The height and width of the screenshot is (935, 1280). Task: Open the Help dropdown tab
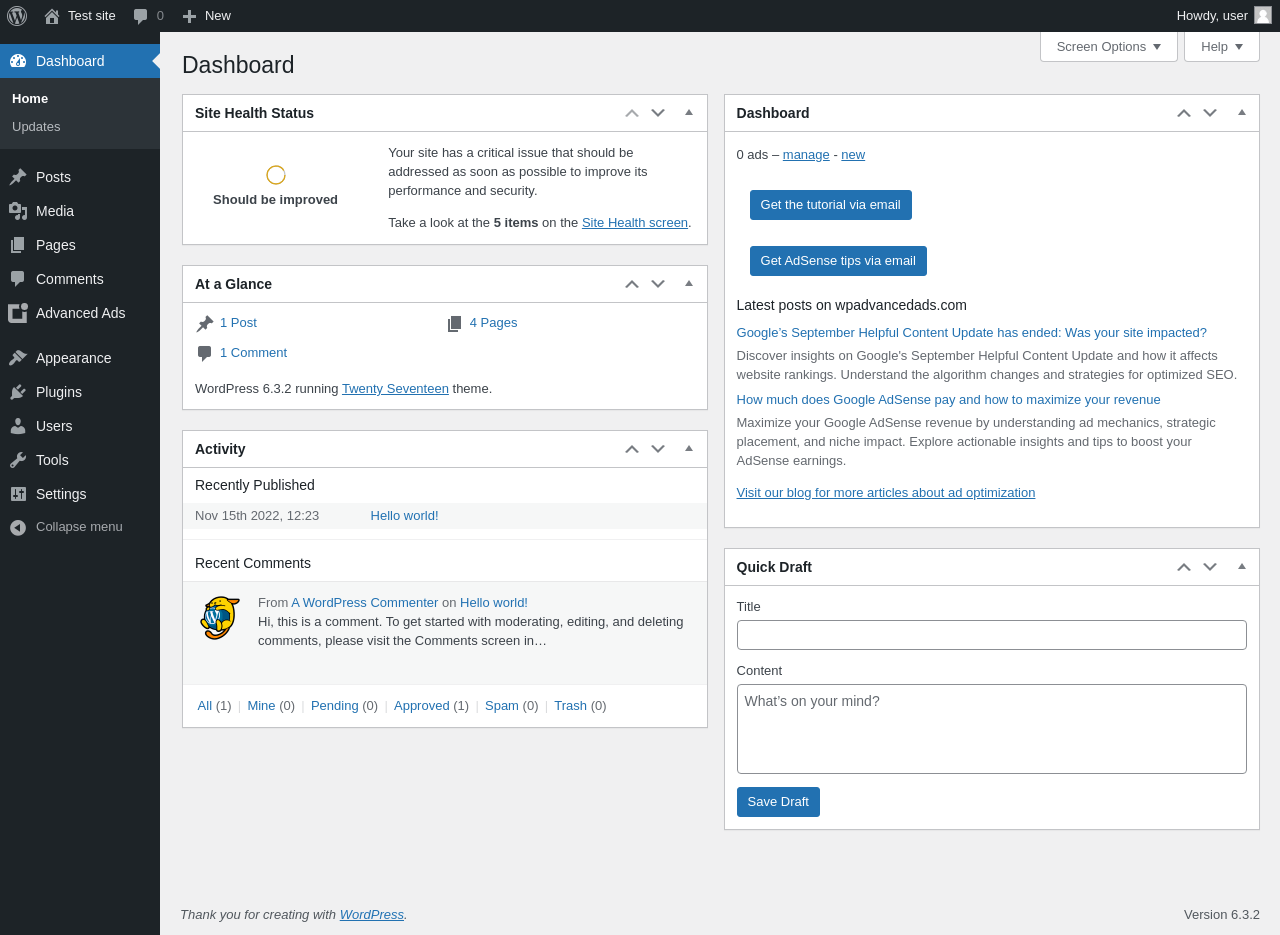[x=1221, y=47]
